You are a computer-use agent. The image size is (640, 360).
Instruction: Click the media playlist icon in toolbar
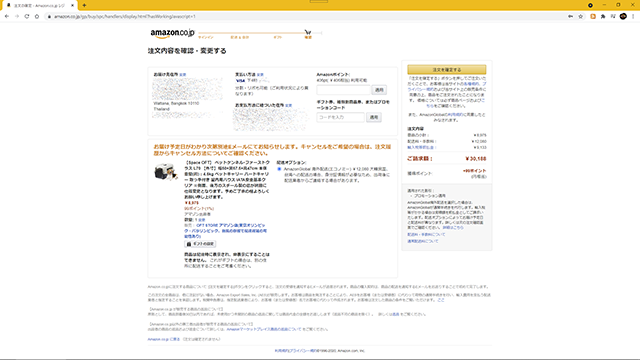(613, 16)
